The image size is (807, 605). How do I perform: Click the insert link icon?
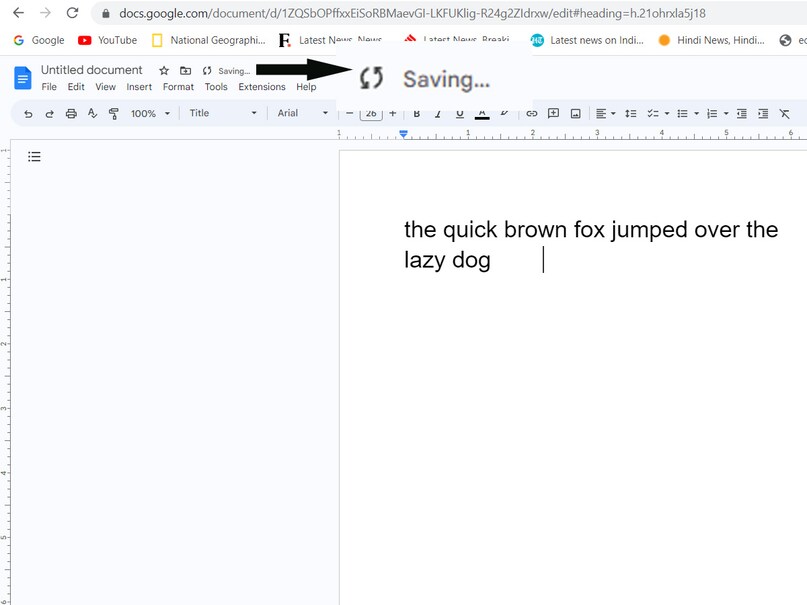[532, 114]
